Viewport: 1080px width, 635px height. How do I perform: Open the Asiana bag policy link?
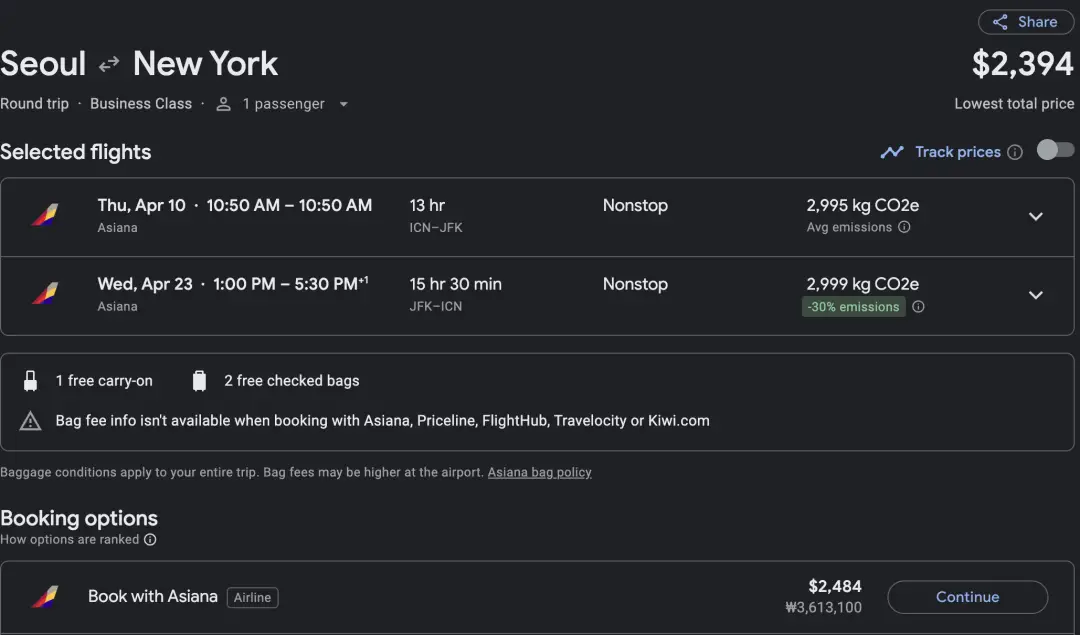(539, 472)
